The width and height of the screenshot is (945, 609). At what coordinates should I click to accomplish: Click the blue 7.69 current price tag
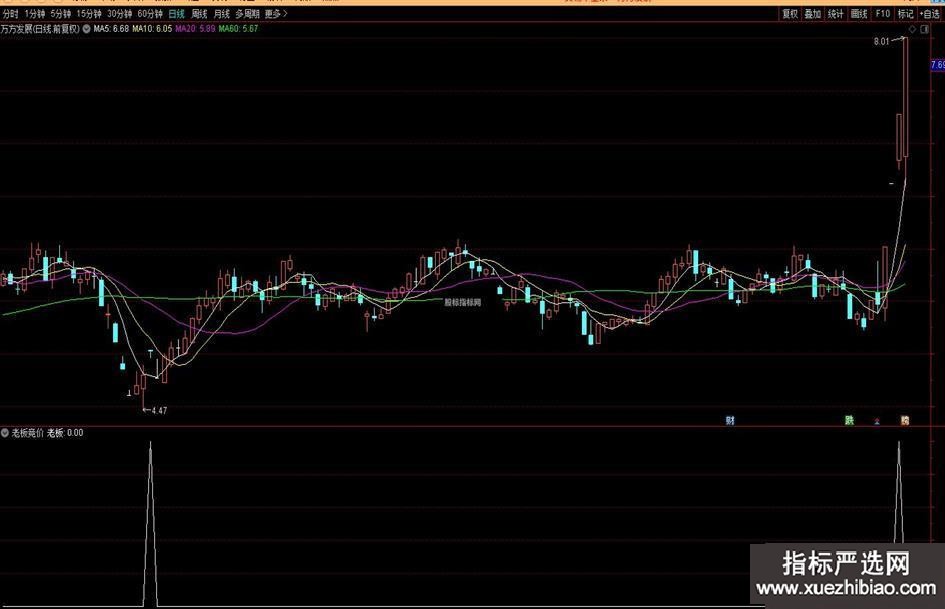[938, 65]
